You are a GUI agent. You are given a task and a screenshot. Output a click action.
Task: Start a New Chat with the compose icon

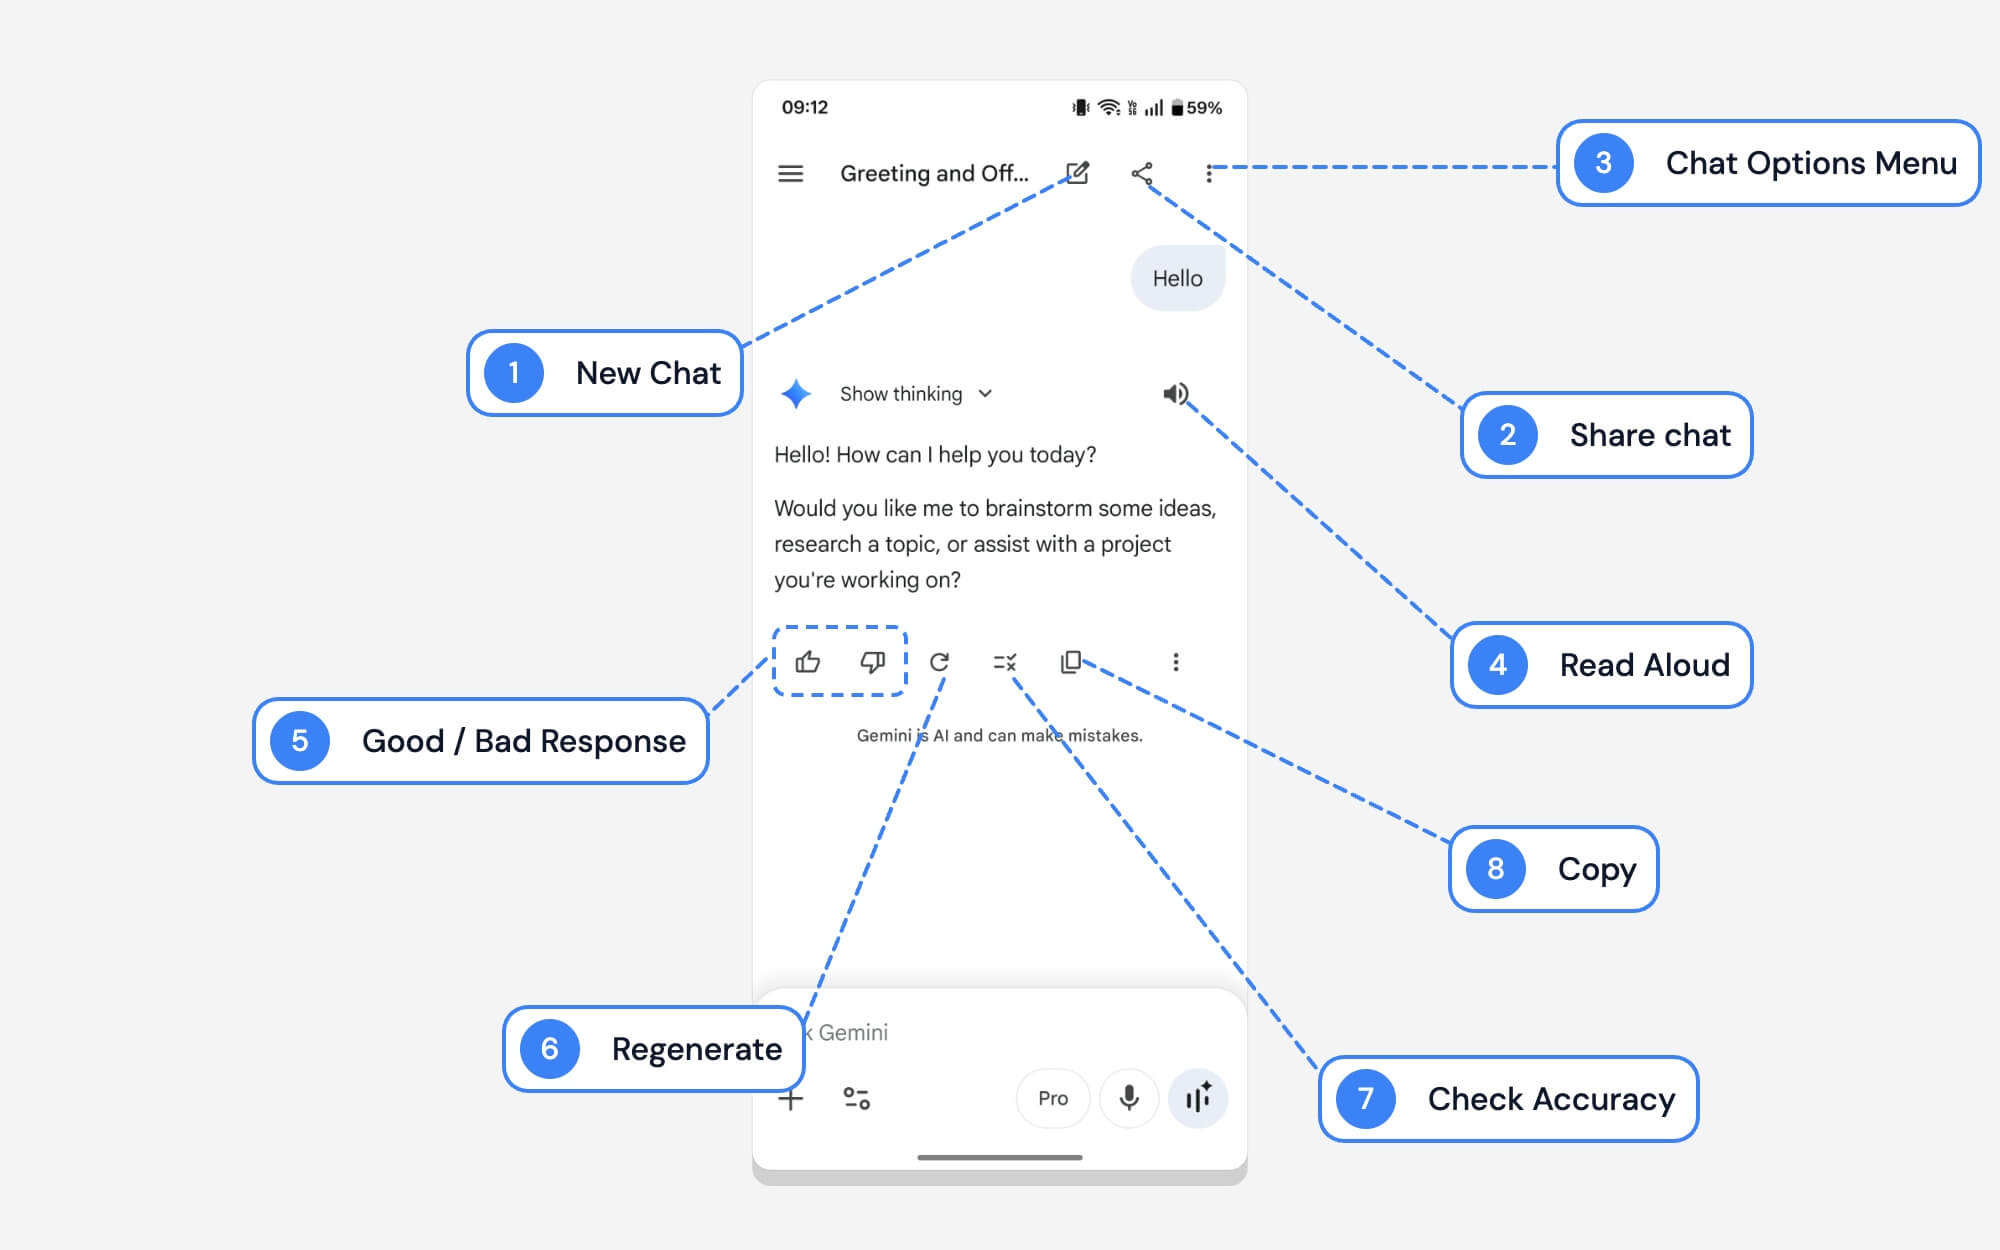tap(1079, 173)
